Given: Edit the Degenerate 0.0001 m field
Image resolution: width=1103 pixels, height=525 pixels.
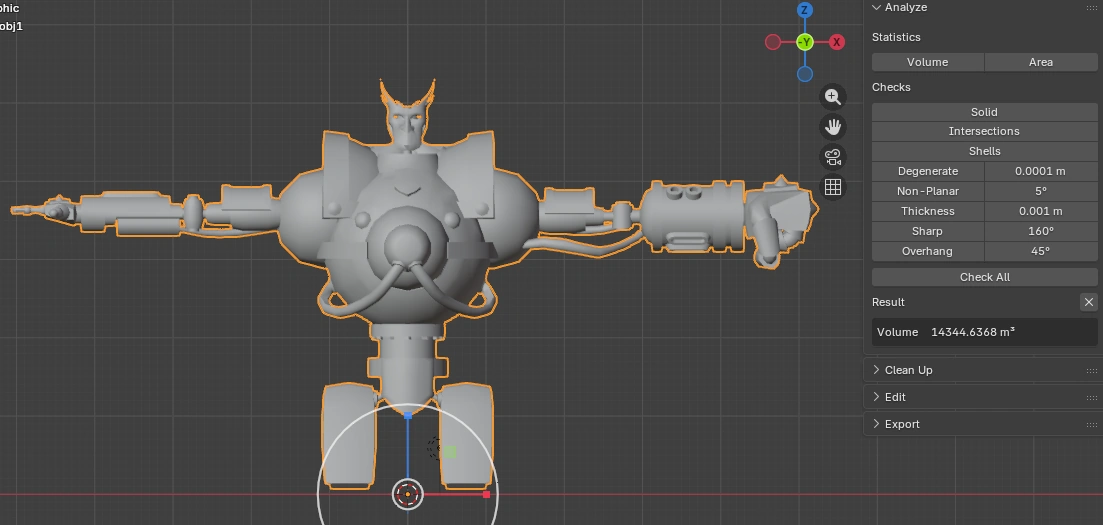Looking at the screenshot, I should 1040,171.
